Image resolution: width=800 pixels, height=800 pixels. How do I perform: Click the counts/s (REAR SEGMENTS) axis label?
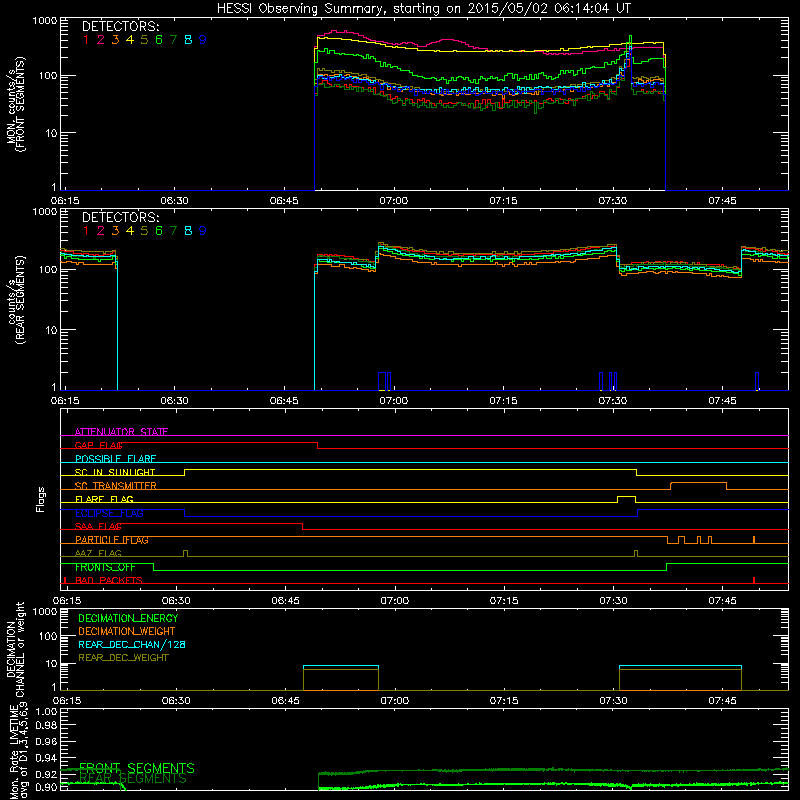[15, 299]
